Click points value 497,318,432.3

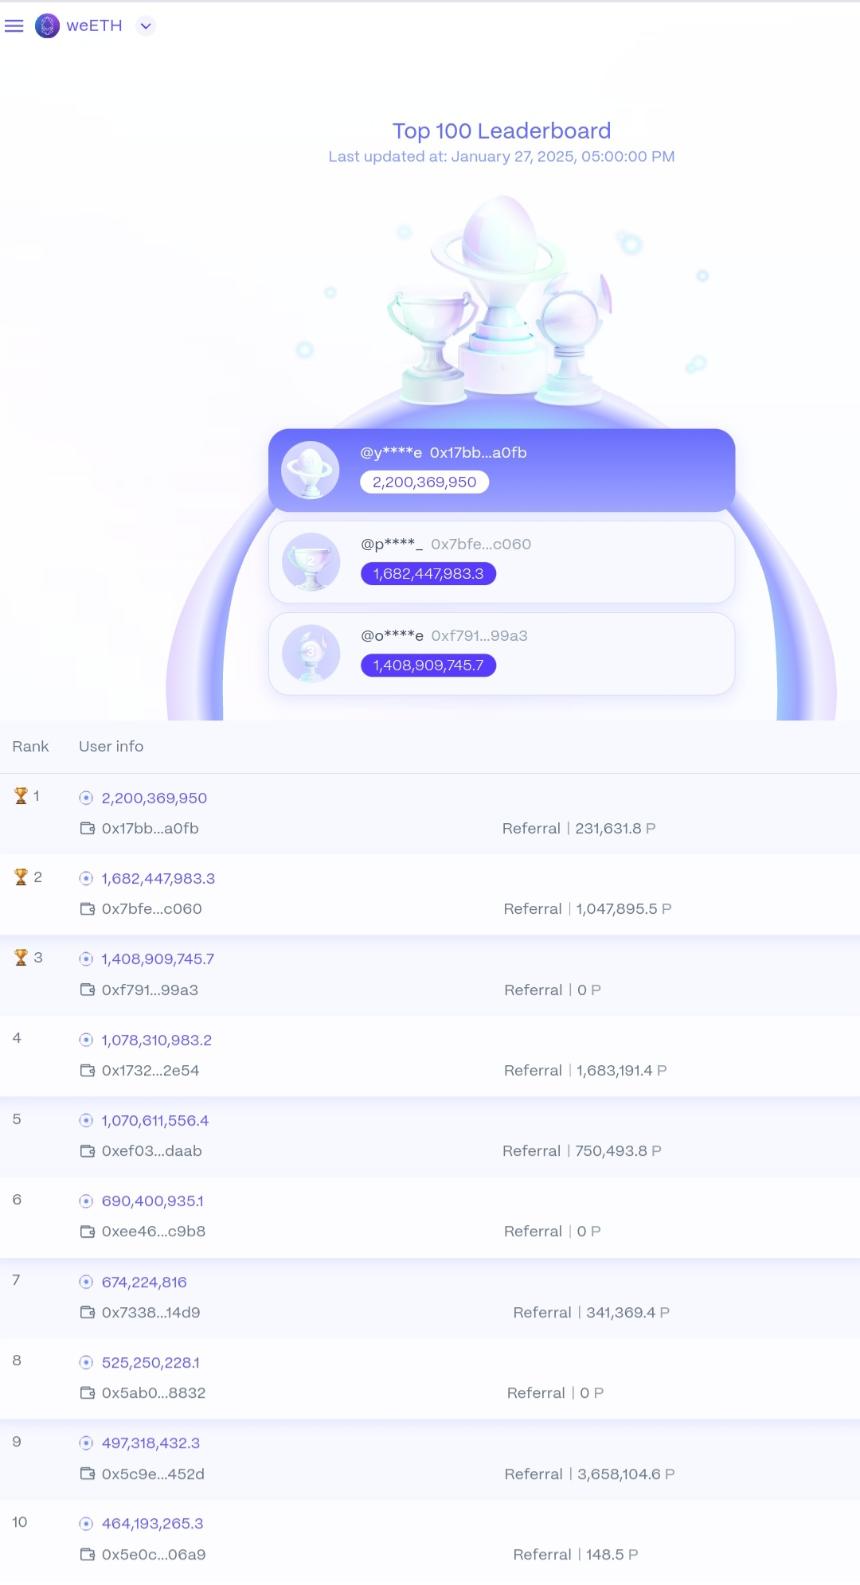tap(151, 1443)
